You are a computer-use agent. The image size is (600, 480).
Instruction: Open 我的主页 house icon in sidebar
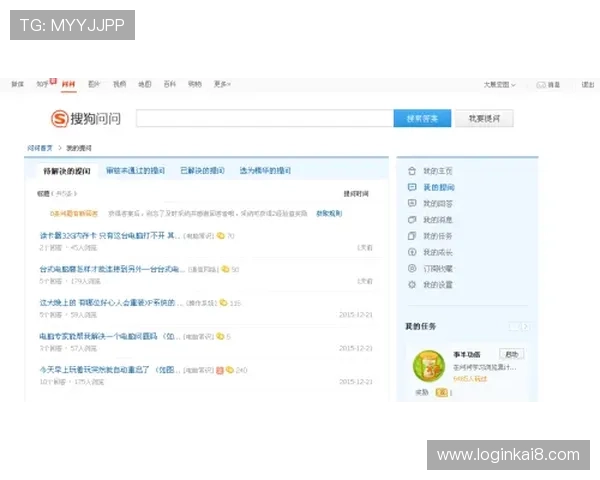coord(412,171)
